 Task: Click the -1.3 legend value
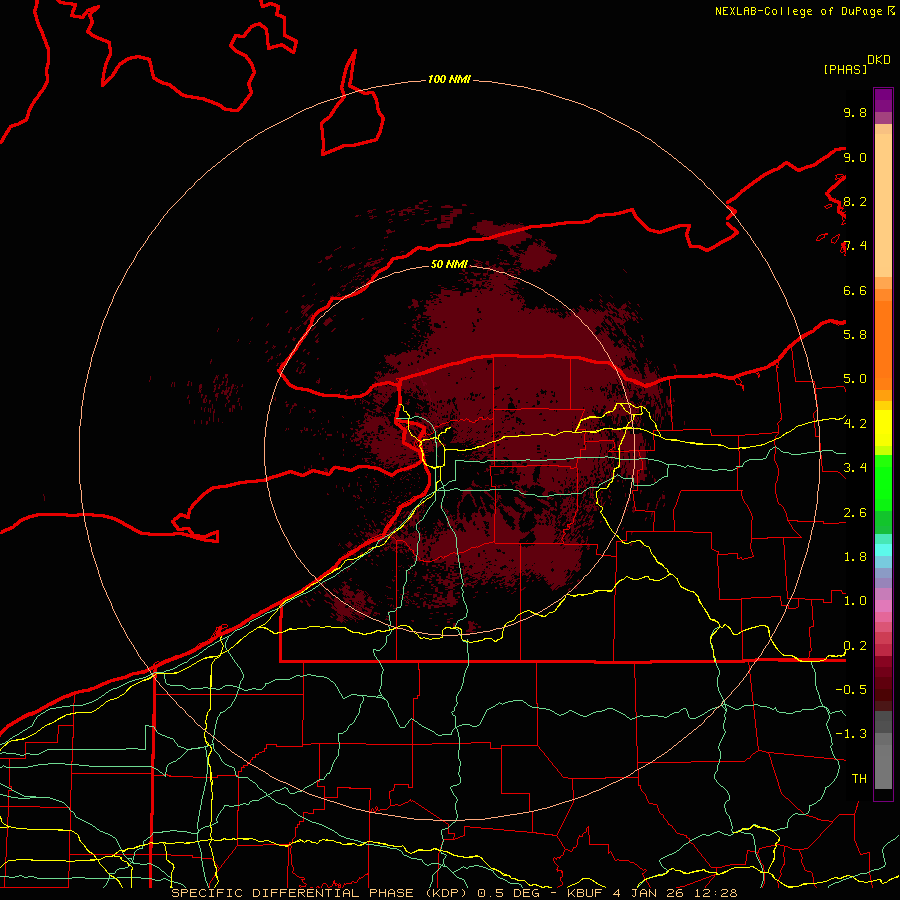(851, 734)
